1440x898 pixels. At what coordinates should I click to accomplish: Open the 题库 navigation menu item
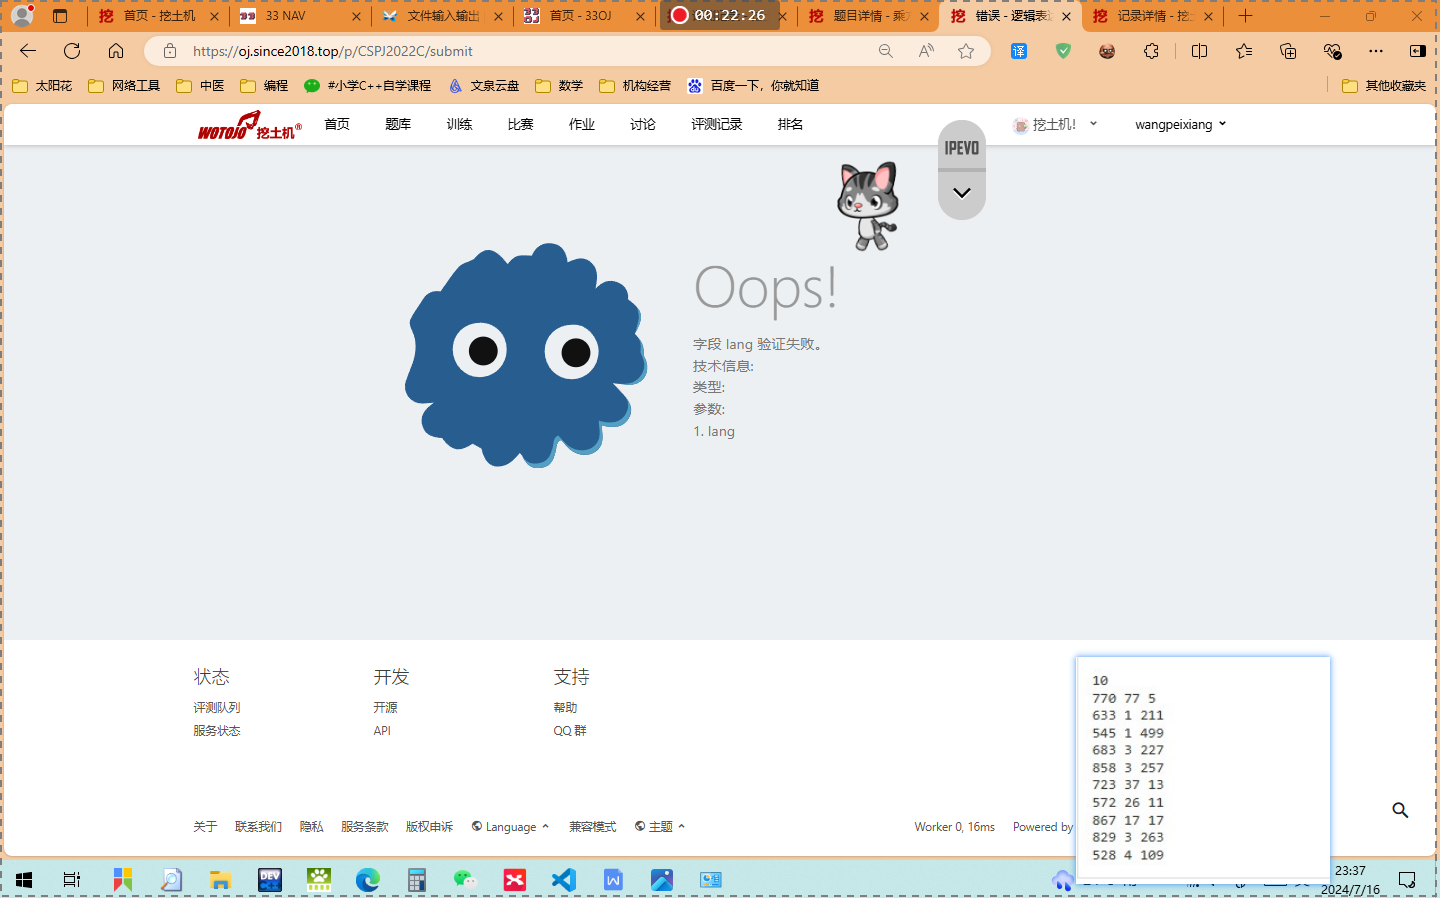[398, 125]
